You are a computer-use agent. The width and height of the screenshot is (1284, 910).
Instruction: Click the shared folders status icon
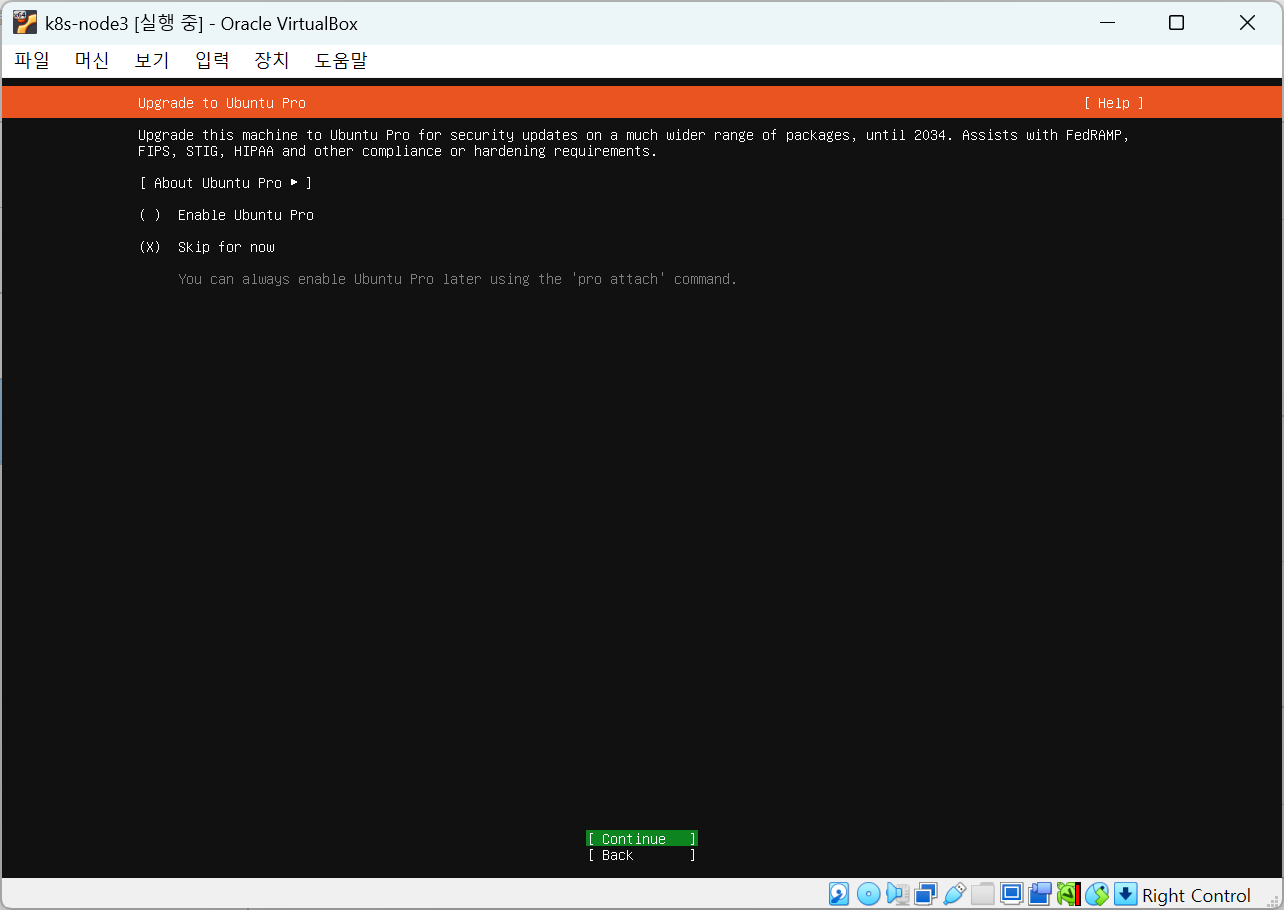[983, 894]
